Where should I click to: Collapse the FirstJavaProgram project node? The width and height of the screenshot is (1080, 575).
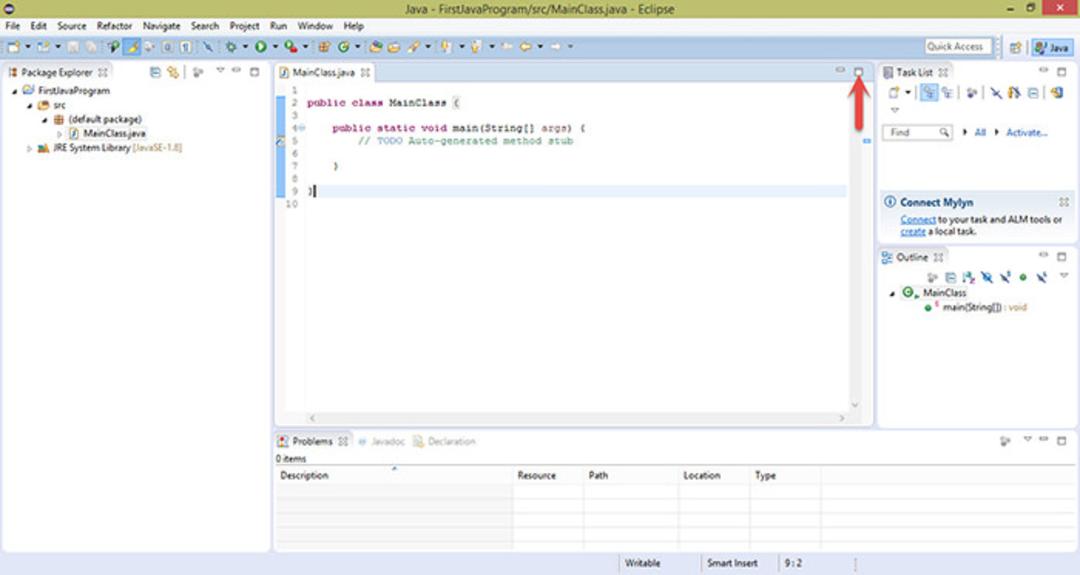14,91
